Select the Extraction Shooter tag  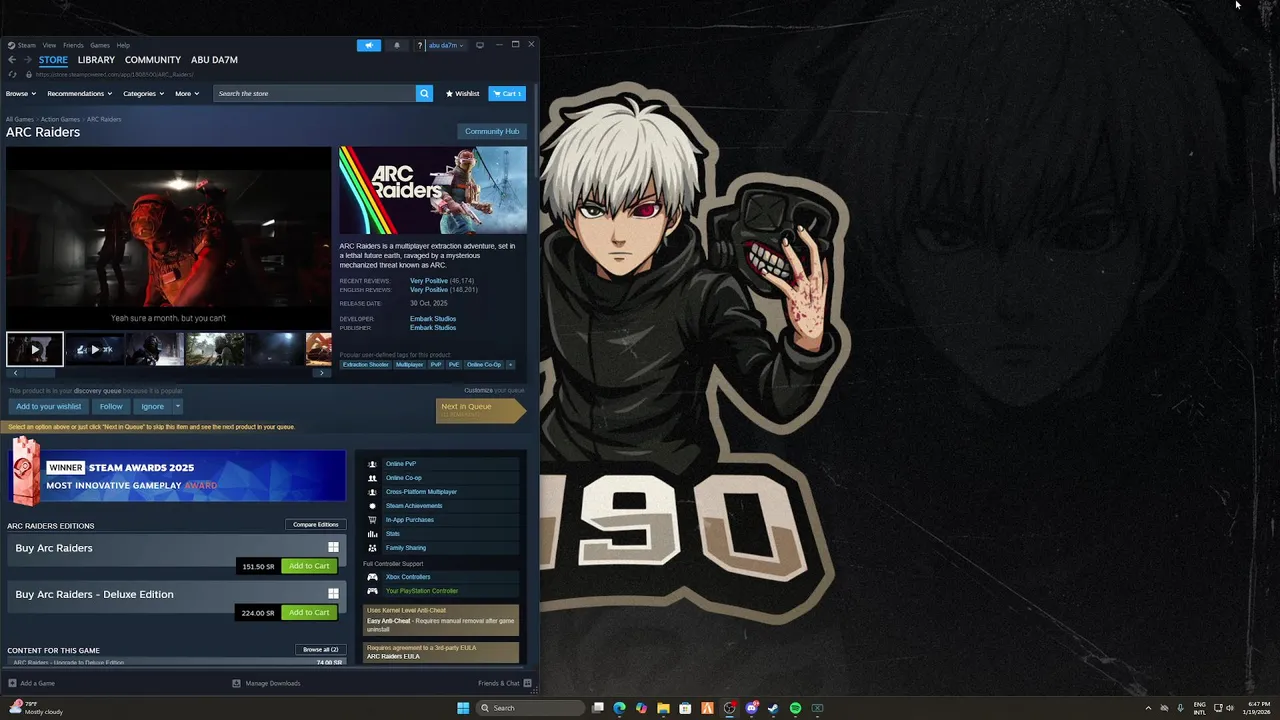pos(366,365)
